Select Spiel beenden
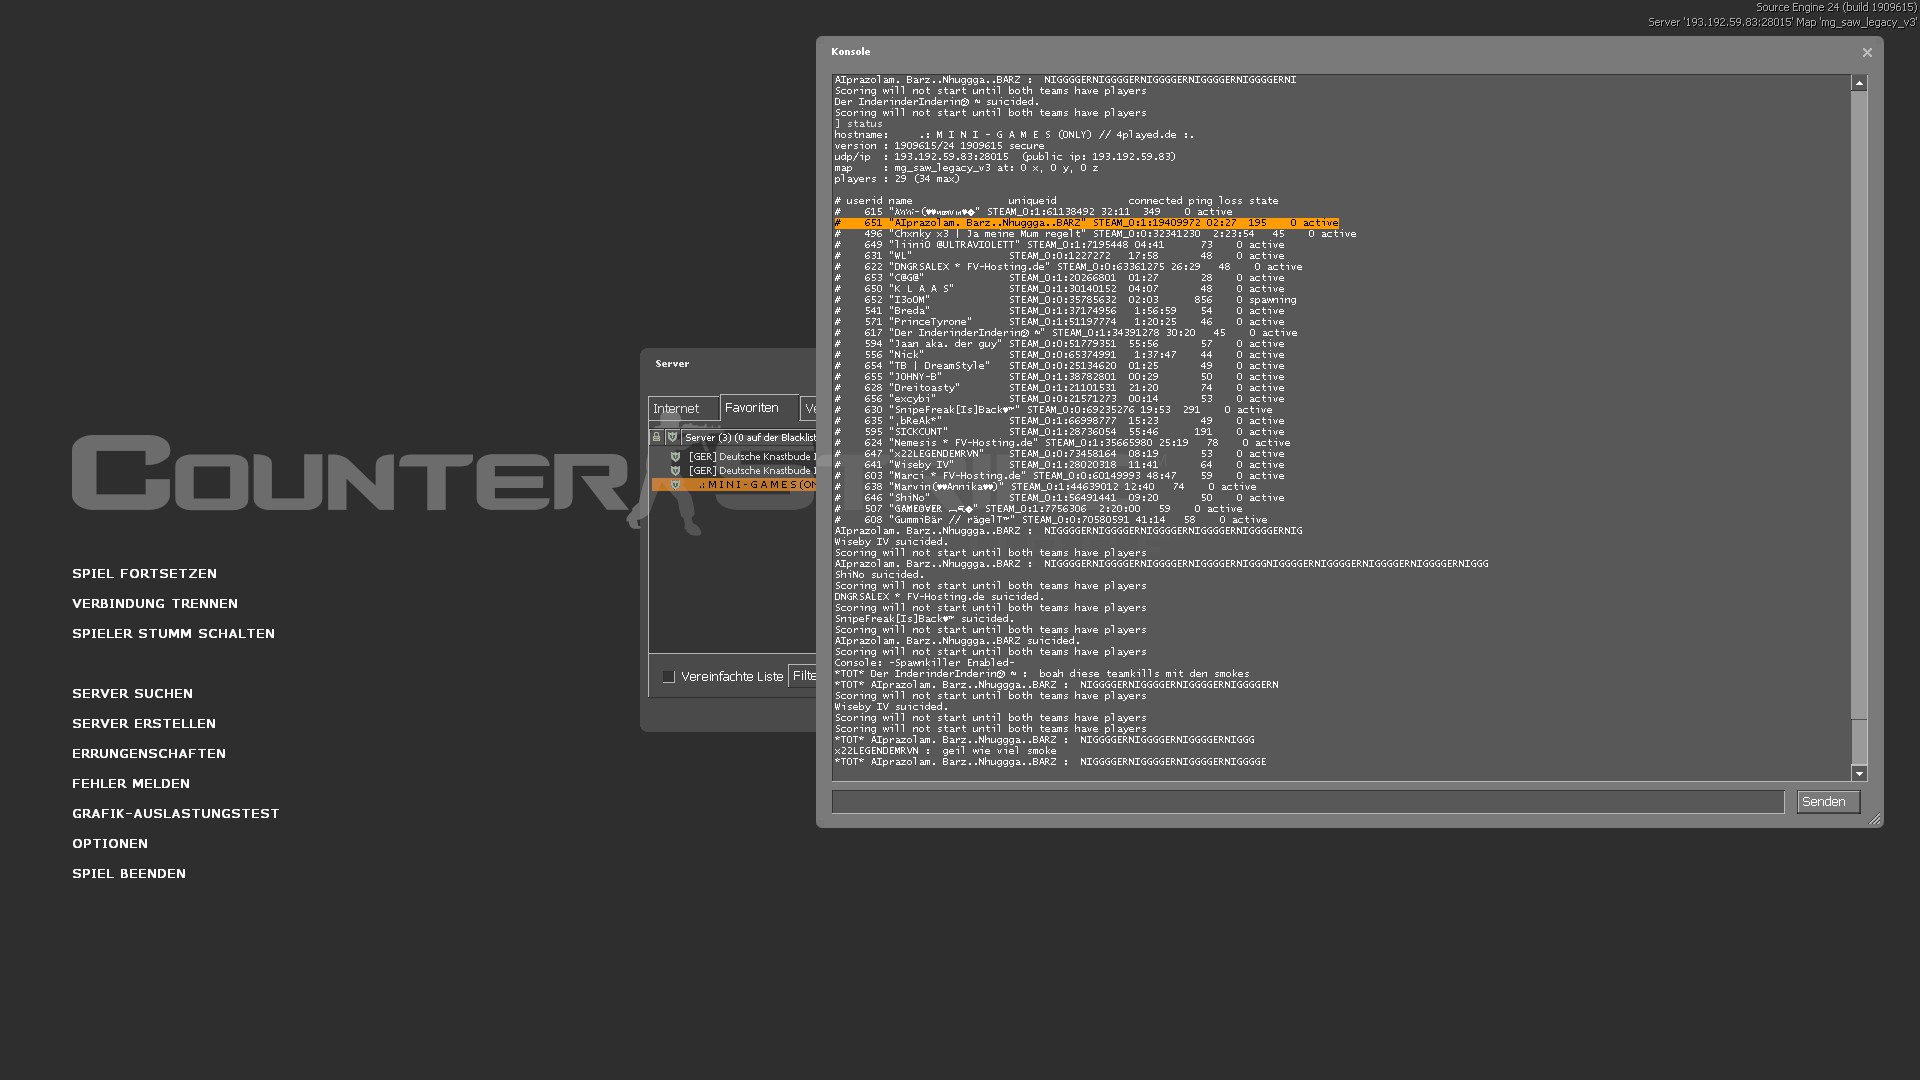Screen dimensions: 1920x1080 pos(129,874)
